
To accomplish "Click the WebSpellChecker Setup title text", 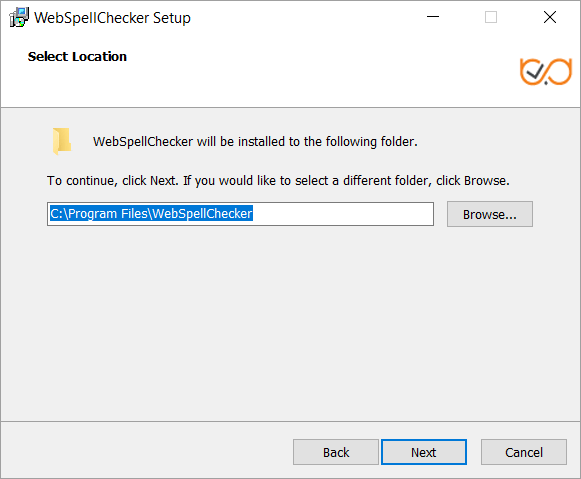I will pos(112,18).
